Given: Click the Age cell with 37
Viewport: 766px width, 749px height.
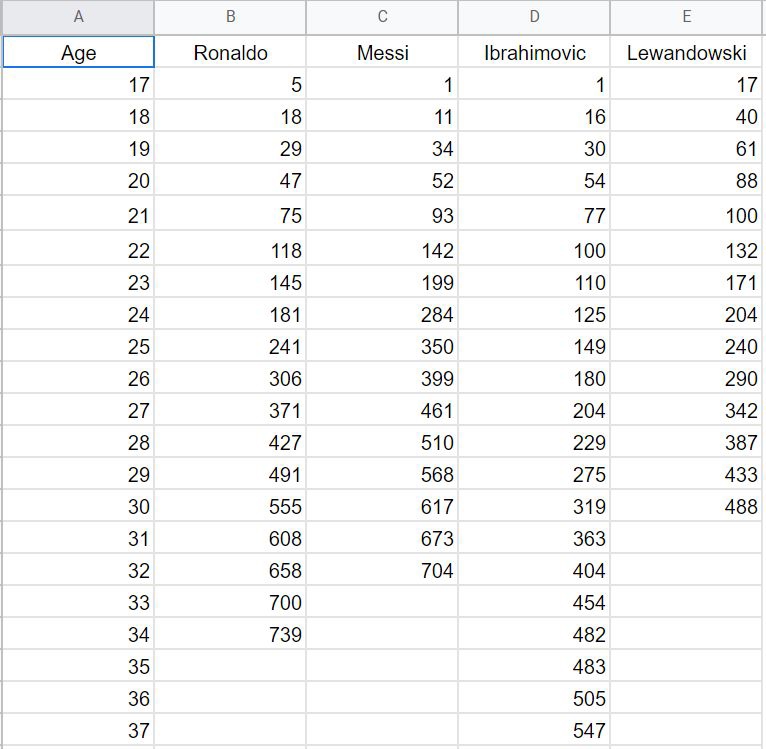Looking at the screenshot, I should click(x=78, y=730).
